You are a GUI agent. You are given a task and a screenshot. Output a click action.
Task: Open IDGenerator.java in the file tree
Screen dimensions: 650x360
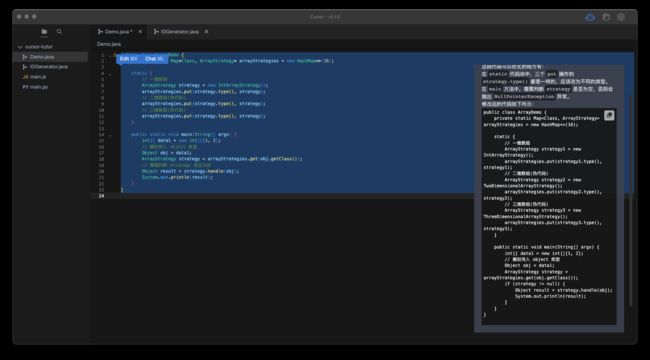50,67
